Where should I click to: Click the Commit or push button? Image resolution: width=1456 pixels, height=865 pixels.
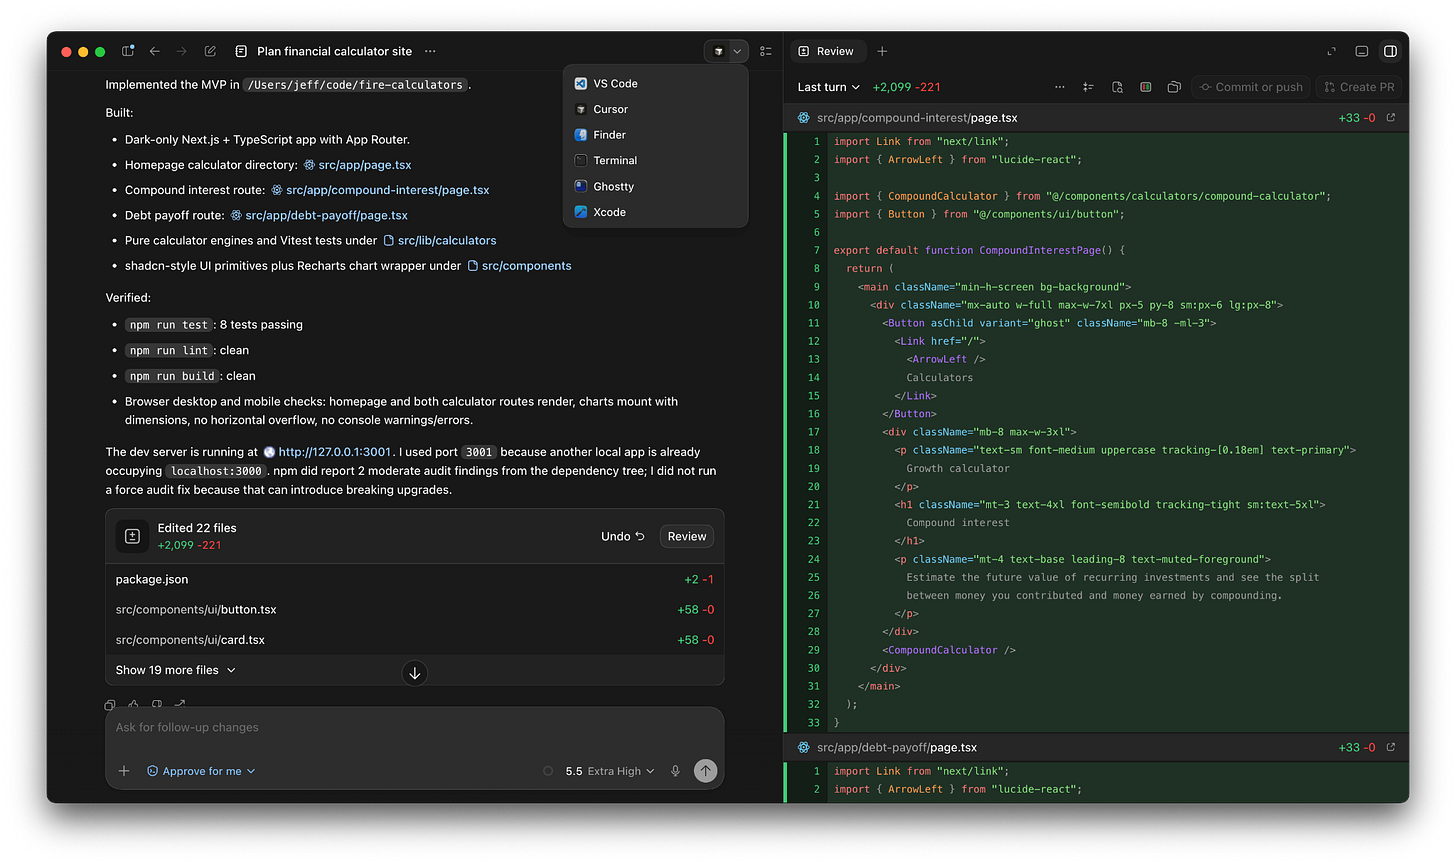click(x=1251, y=87)
